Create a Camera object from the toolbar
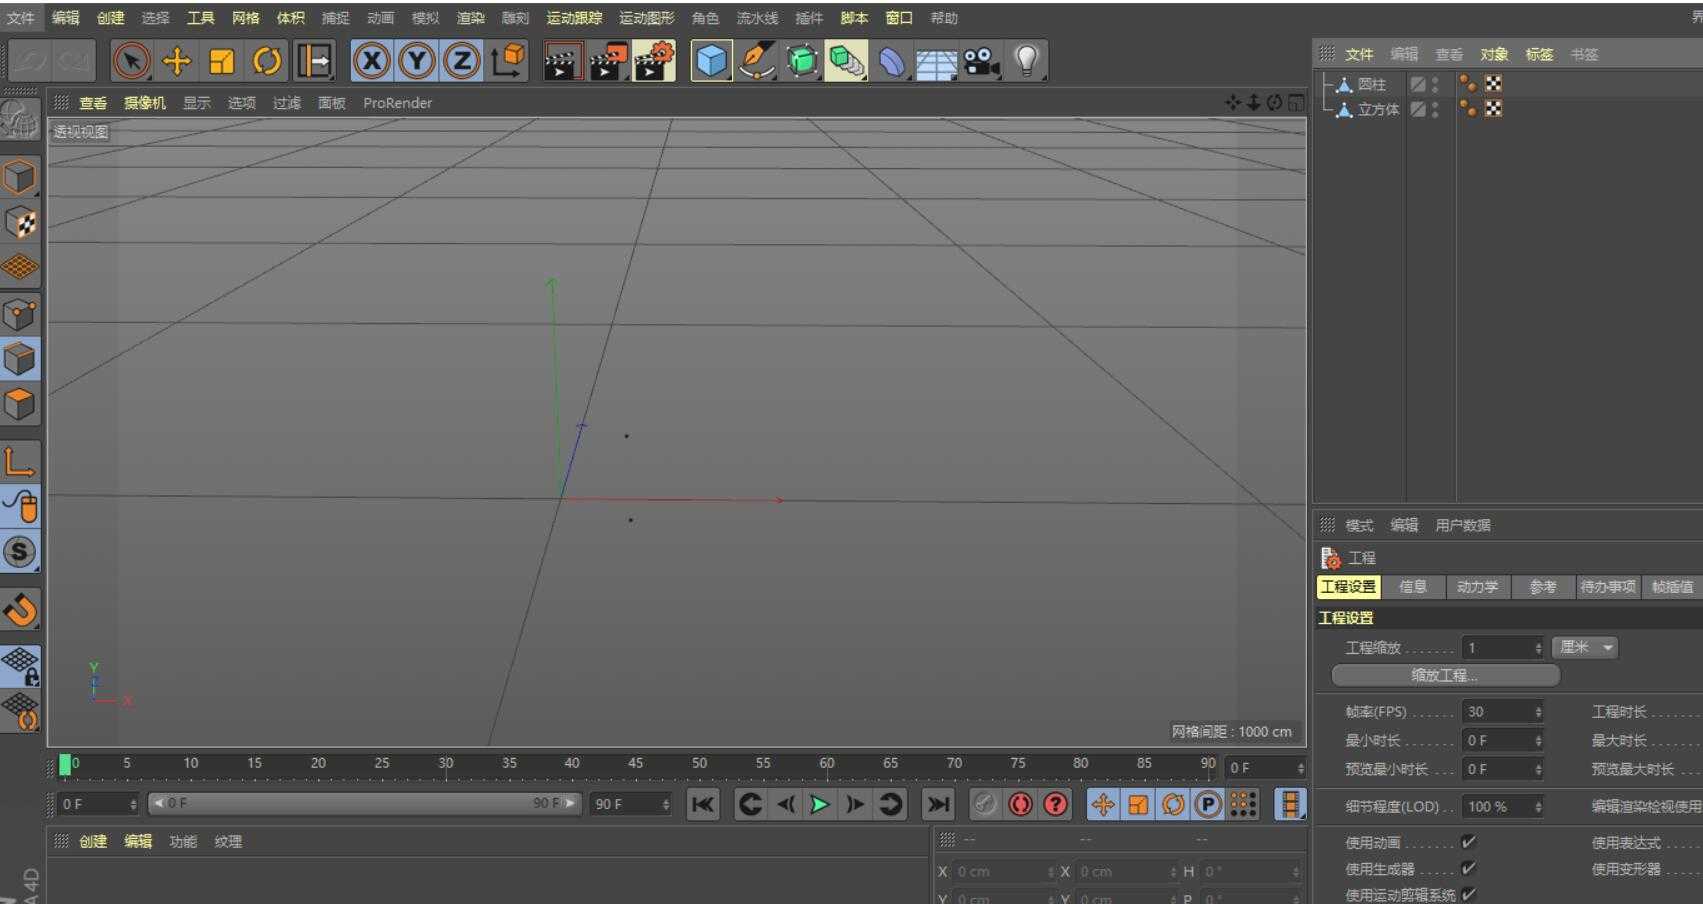This screenshot has height=904, width=1703. [981, 62]
